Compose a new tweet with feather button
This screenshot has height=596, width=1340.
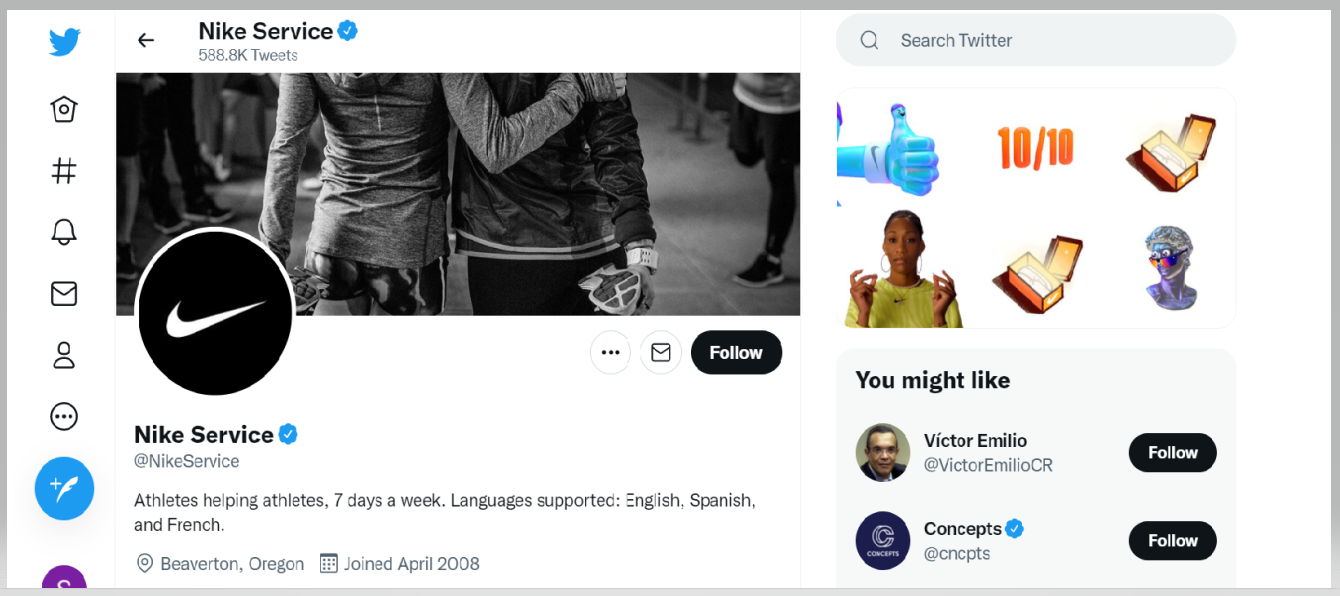click(x=64, y=489)
